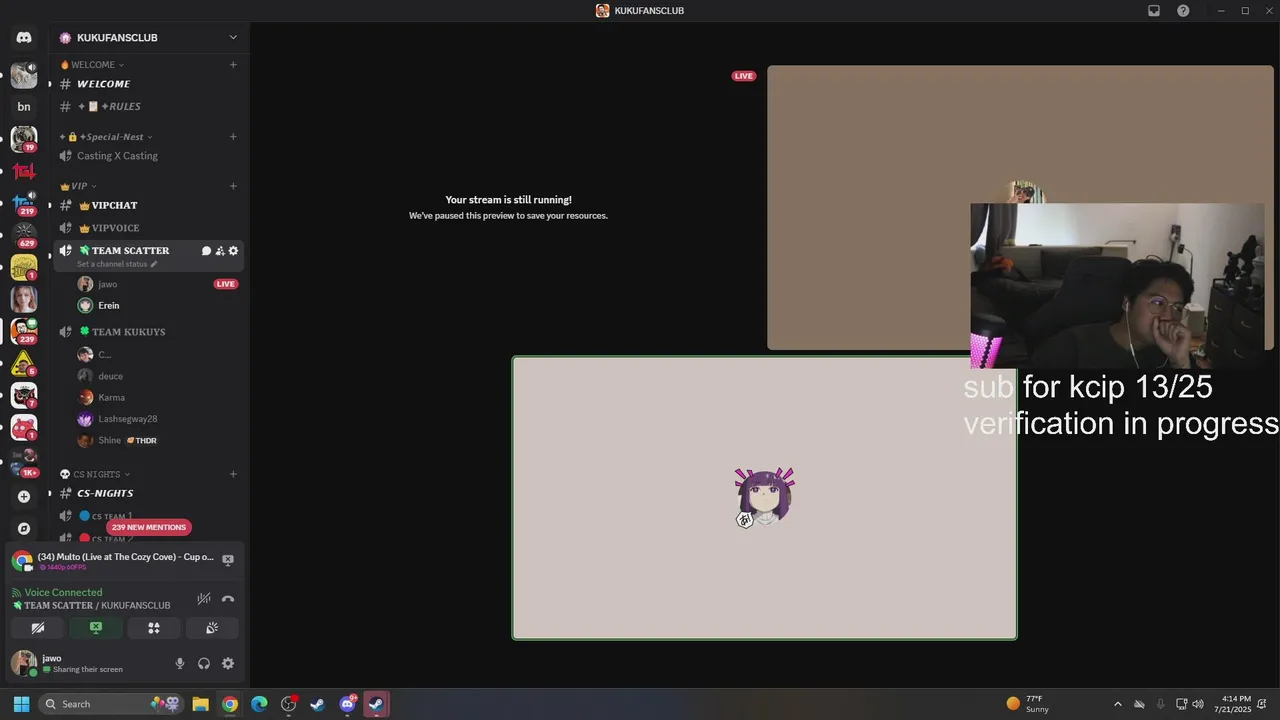1280x720 pixels.
Task: Open Discord icon in the taskbar
Action: (x=347, y=704)
